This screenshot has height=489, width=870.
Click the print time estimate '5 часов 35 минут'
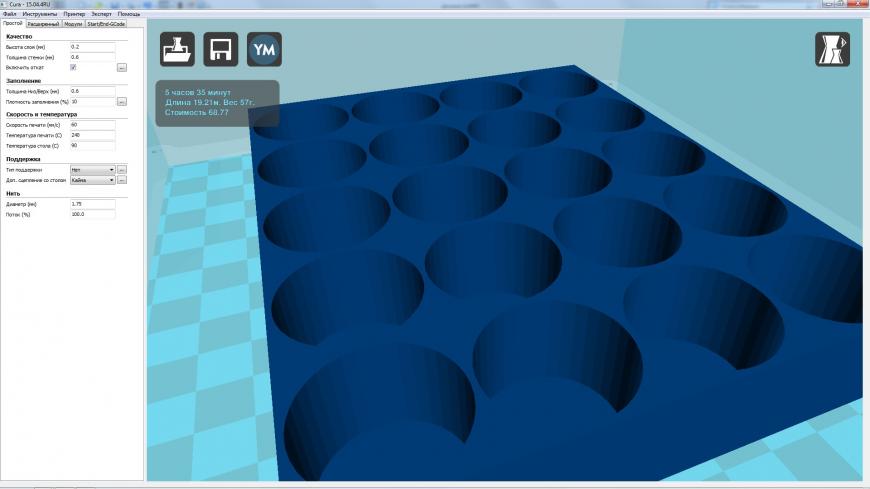[x=198, y=92]
